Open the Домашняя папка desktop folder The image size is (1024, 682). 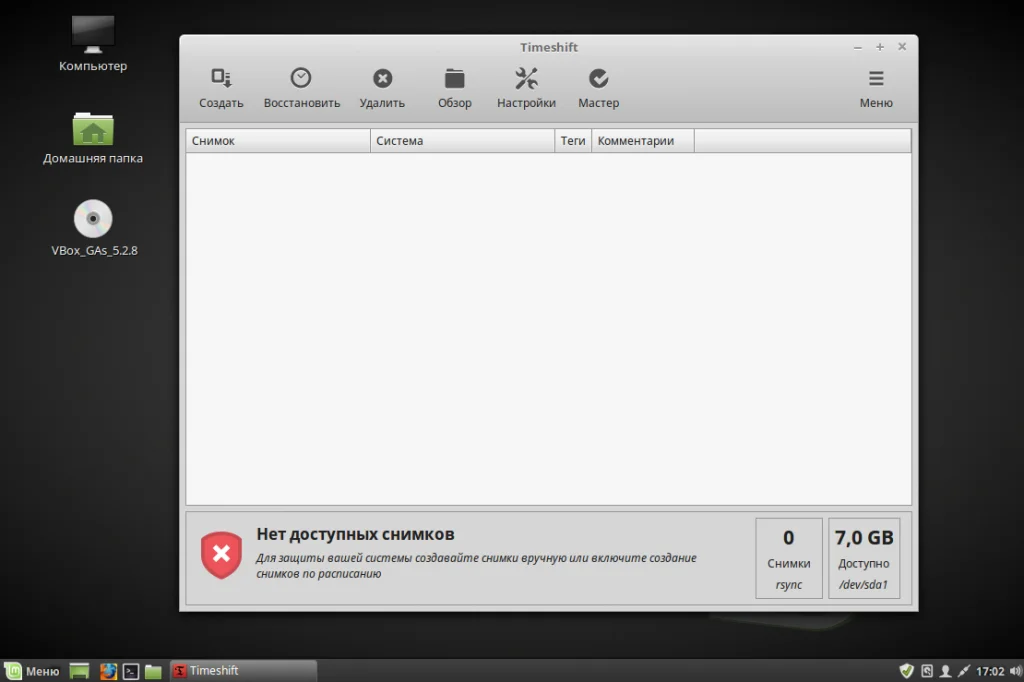[93, 138]
